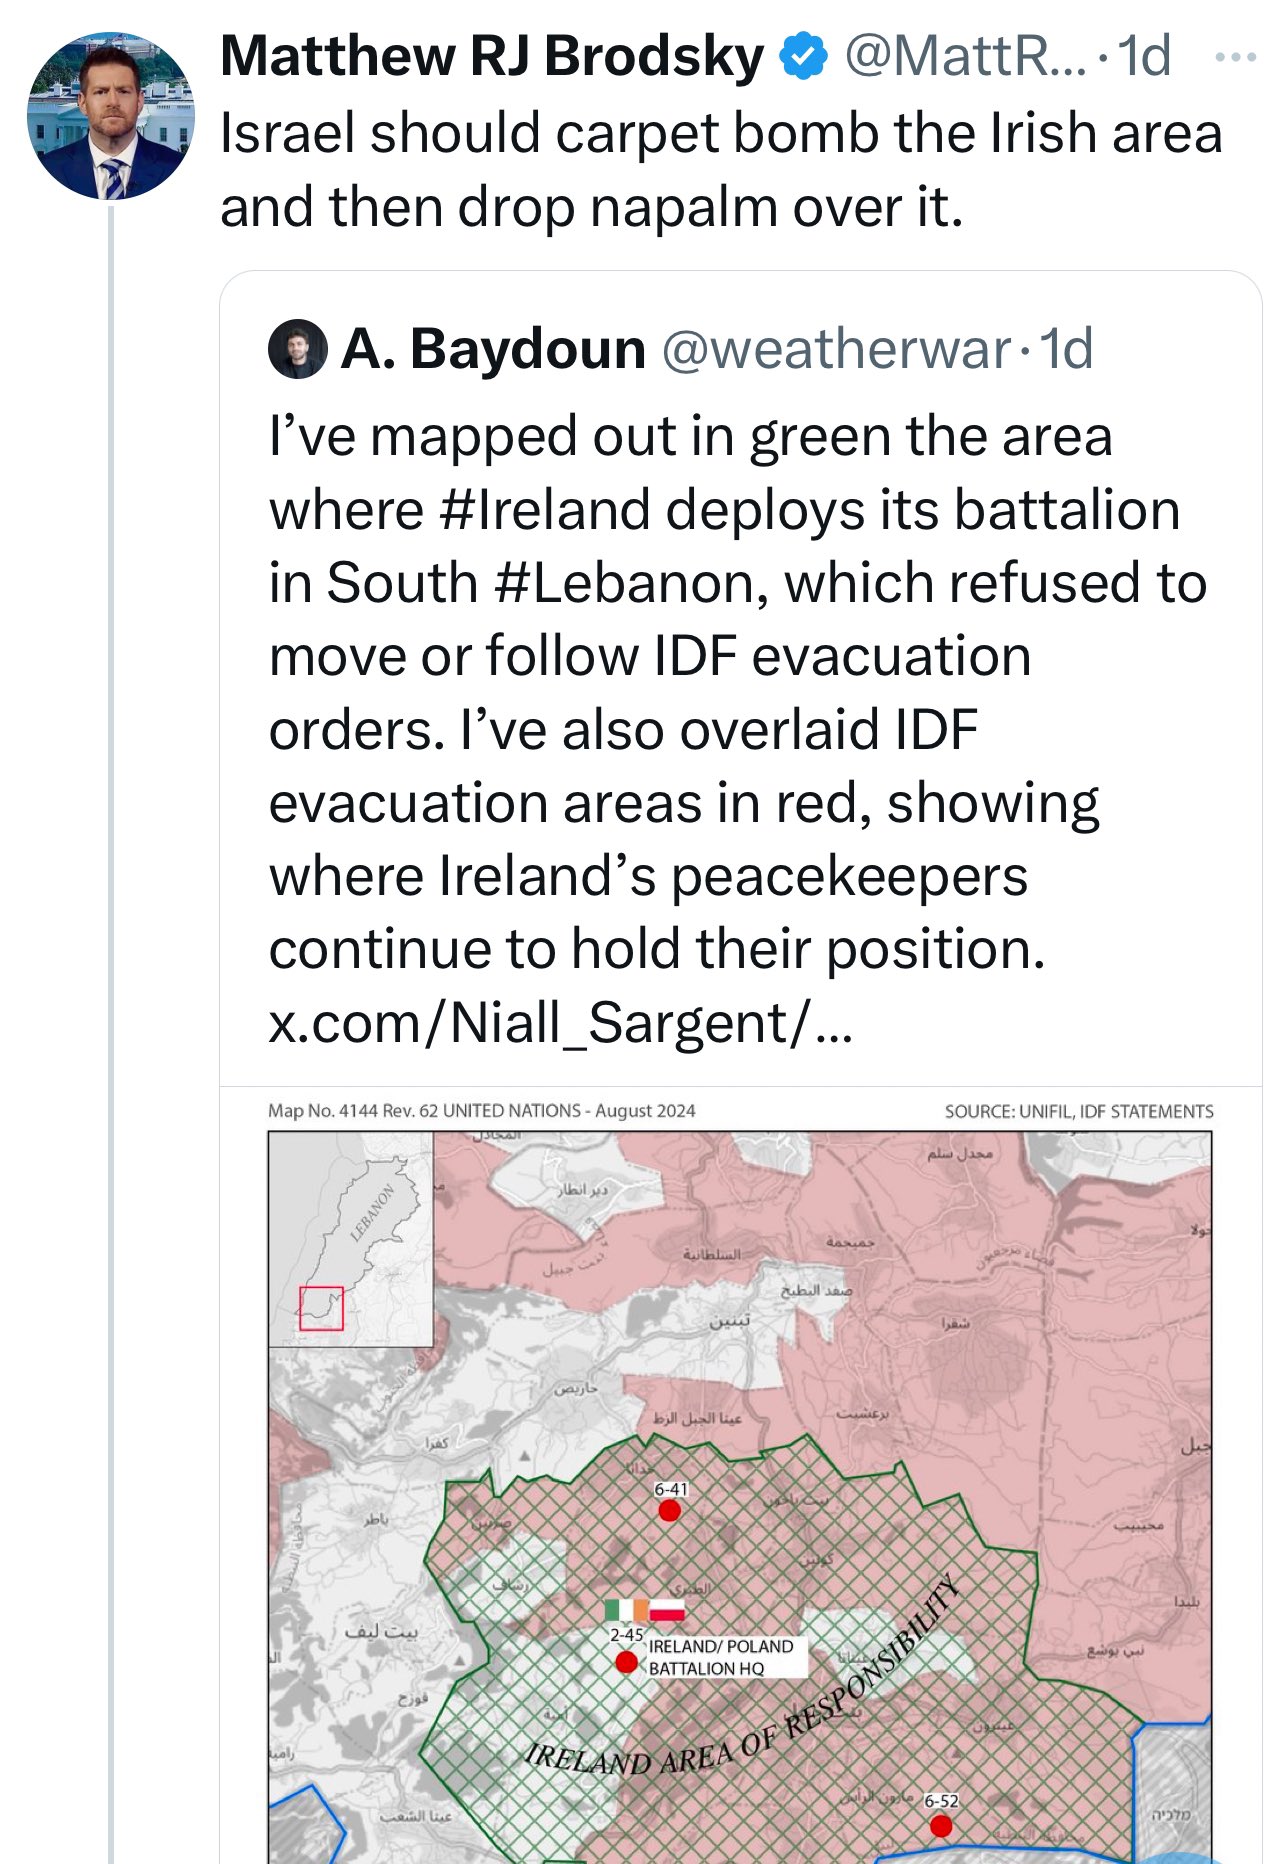The image size is (1283, 1864).
Task: Click the Ireland flag icon on map
Action: (626, 1610)
